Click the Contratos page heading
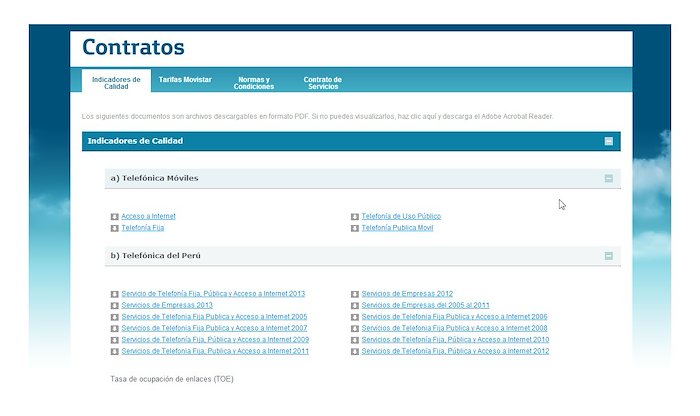 (x=133, y=47)
